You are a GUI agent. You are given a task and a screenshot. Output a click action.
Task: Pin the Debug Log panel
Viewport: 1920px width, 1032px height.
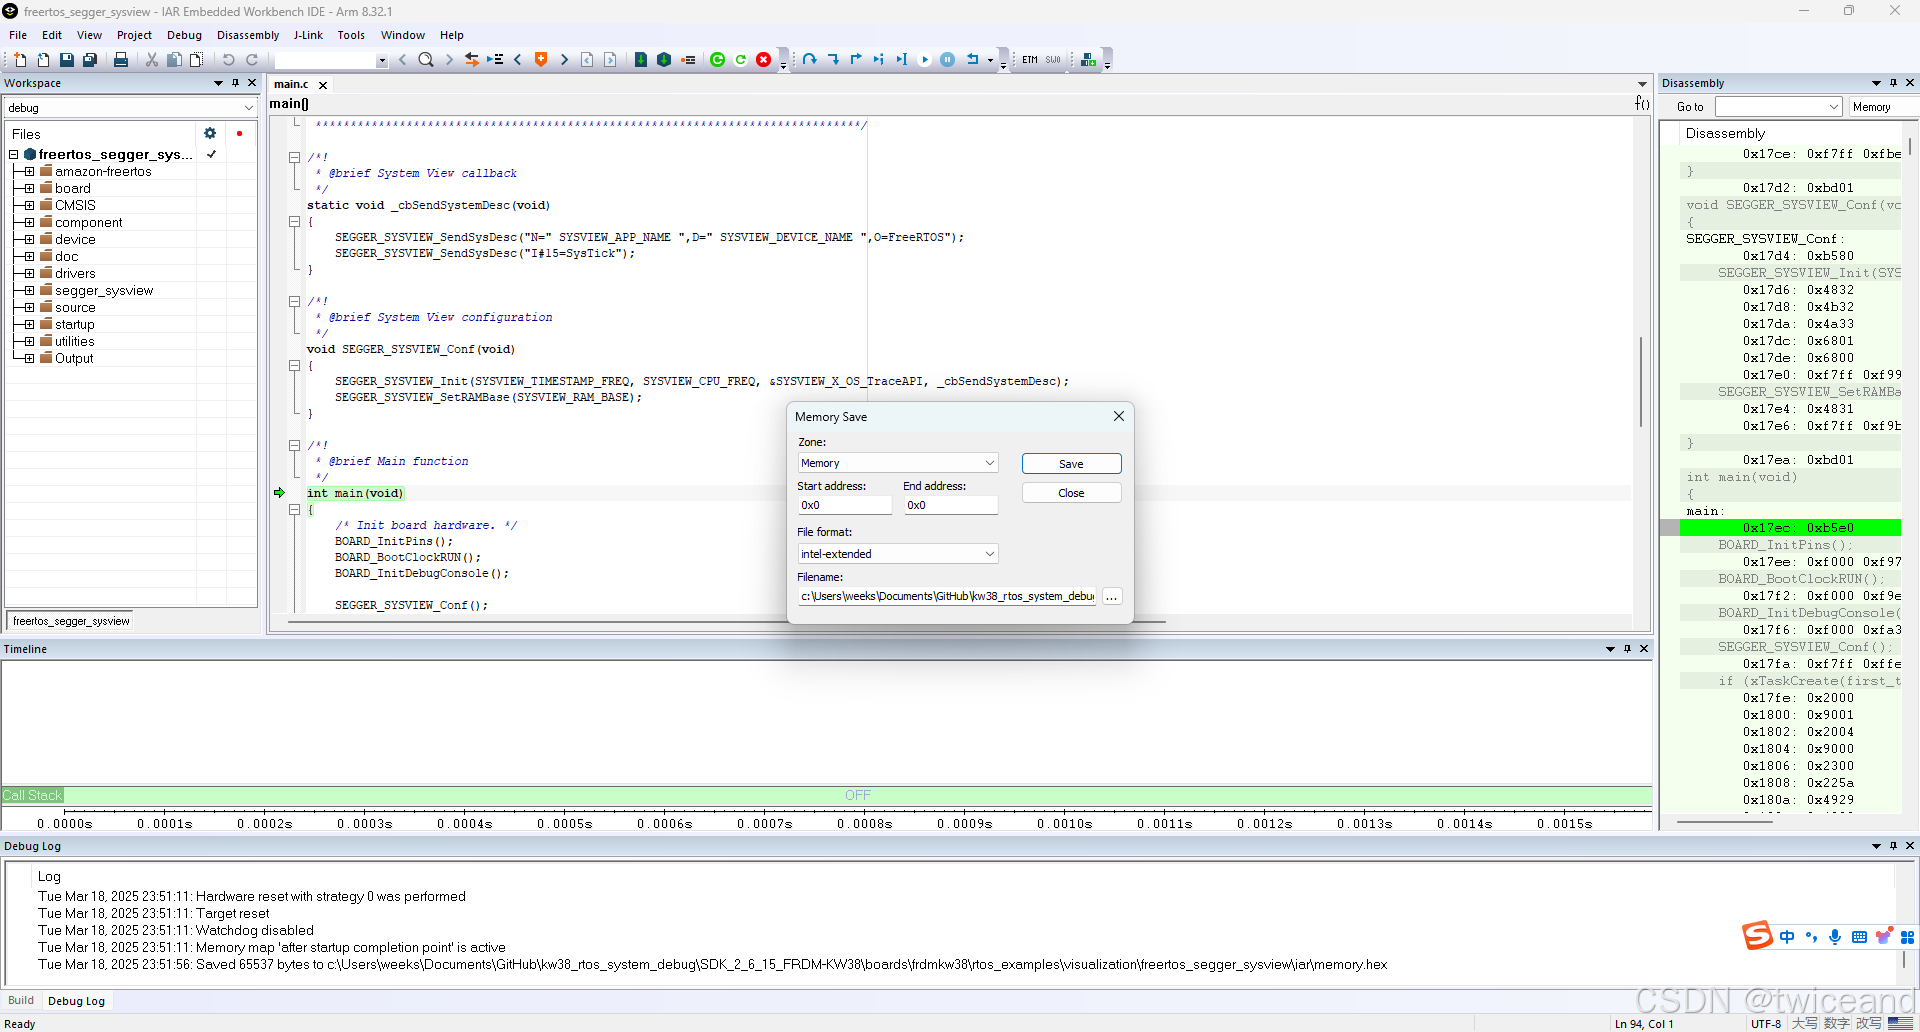(1893, 846)
